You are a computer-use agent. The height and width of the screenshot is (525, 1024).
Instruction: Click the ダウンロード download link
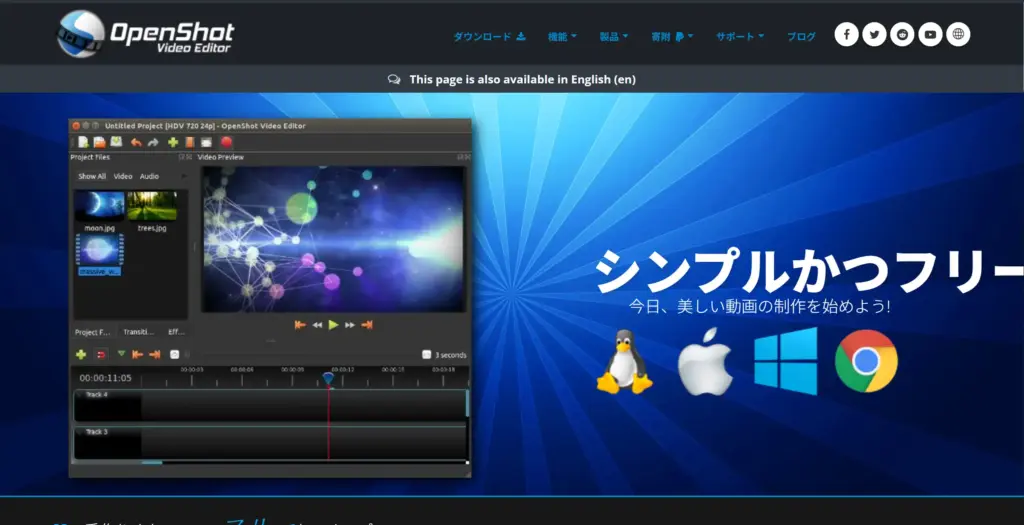[489, 37]
